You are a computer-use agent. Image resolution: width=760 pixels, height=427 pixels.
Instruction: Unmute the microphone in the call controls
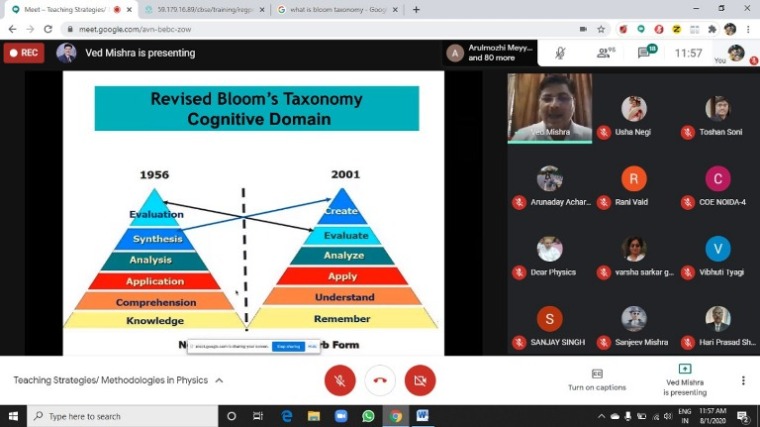point(340,380)
